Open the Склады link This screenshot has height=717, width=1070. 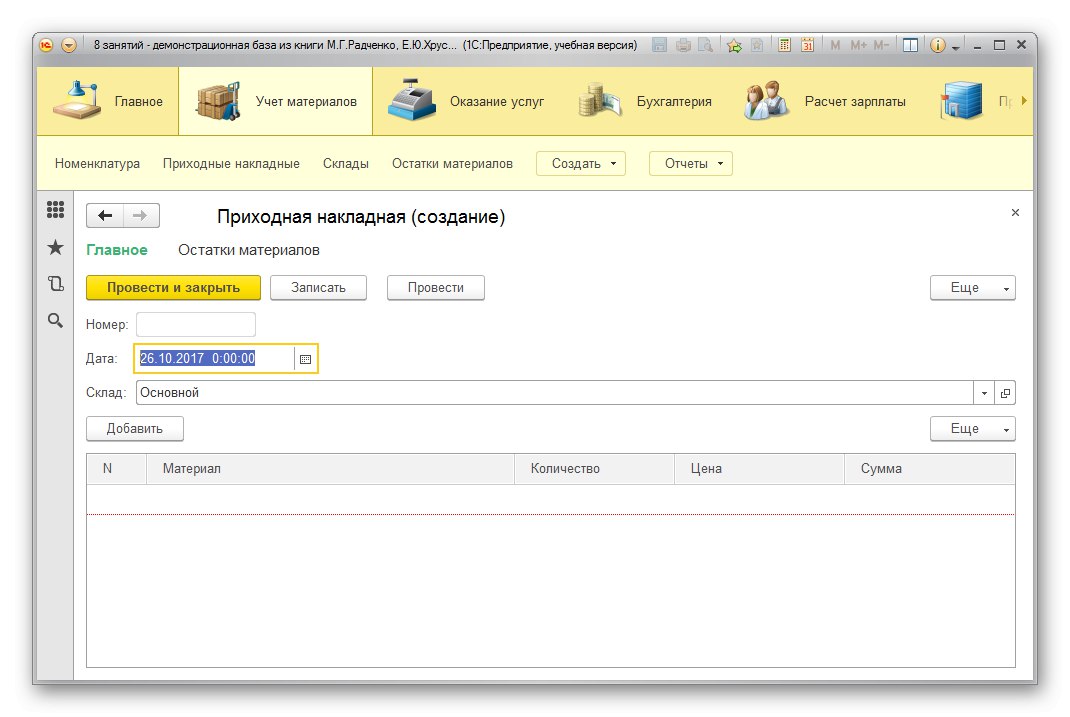pos(345,164)
